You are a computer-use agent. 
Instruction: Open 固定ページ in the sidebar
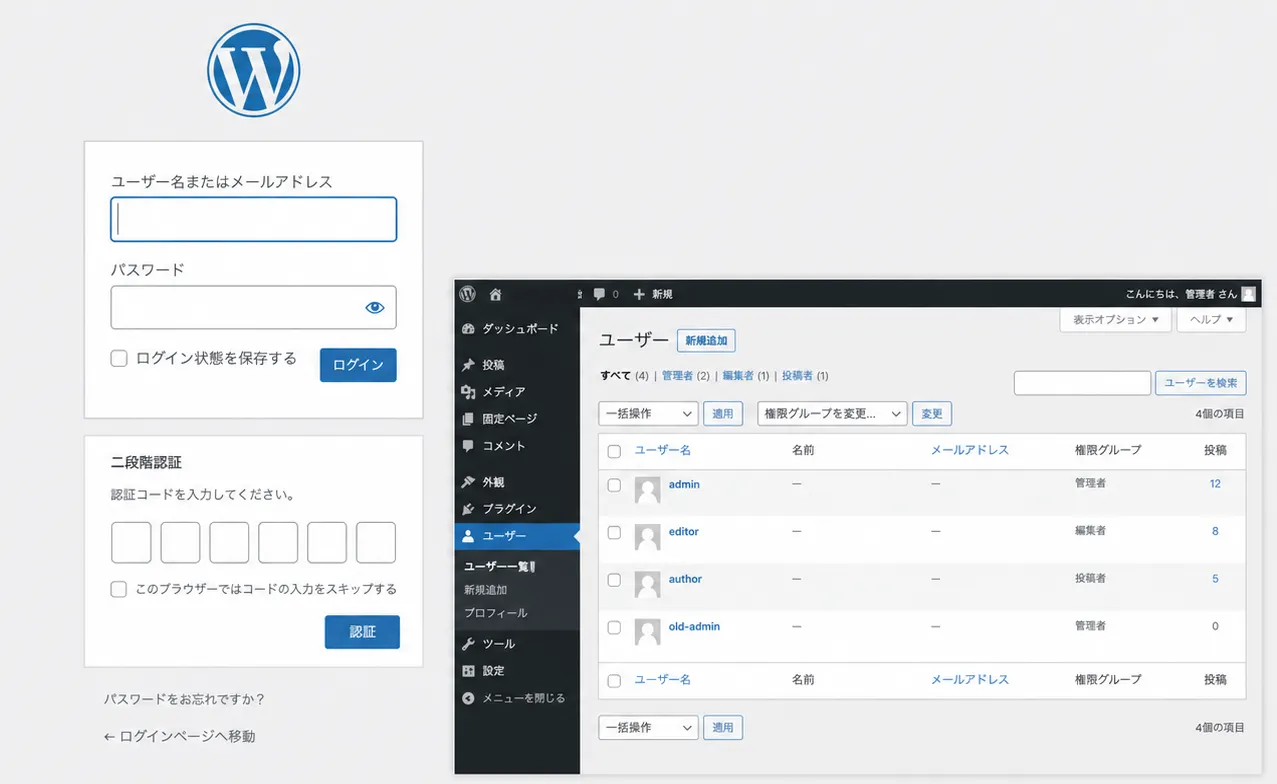click(517, 419)
